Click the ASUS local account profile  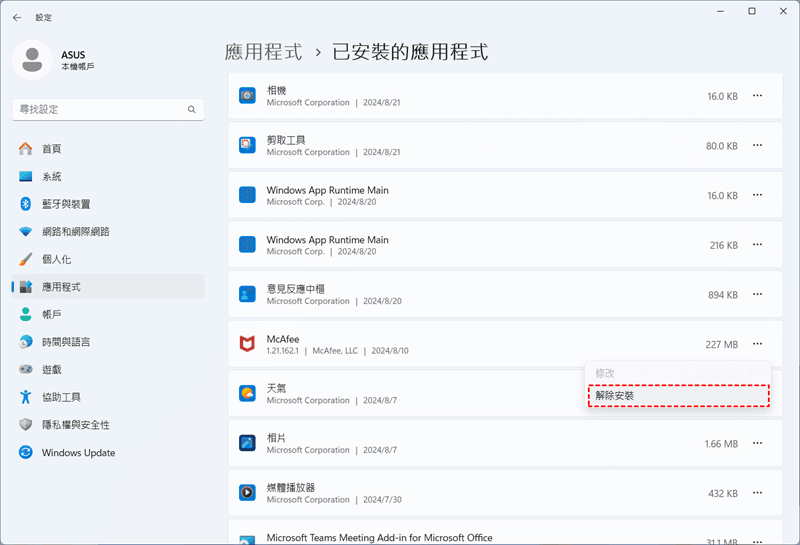(60, 59)
